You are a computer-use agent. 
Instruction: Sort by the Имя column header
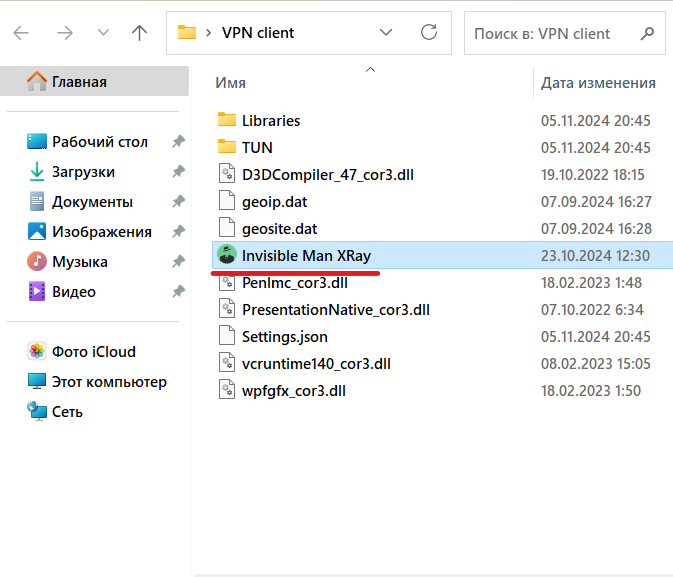coord(230,82)
